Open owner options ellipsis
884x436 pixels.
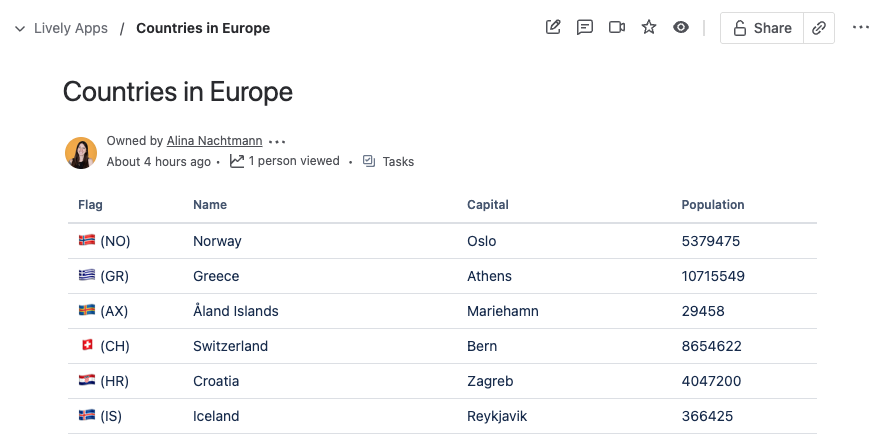pos(277,142)
